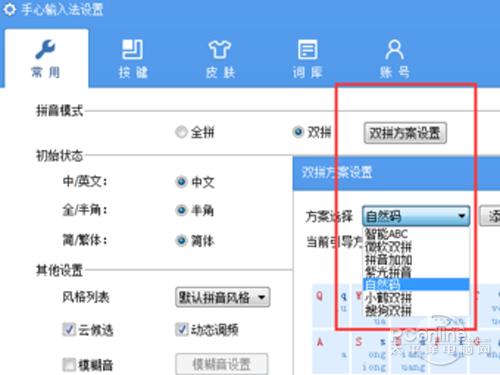Click the 其他设置 section label
The width and height of the screenshot is (500, 375).
59,270
